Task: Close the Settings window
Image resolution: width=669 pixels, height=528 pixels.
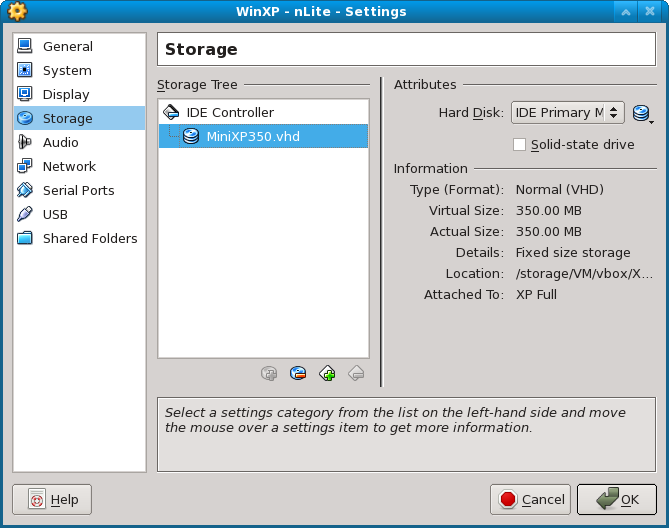Action: pyautogui.click(x=650, y=12)
